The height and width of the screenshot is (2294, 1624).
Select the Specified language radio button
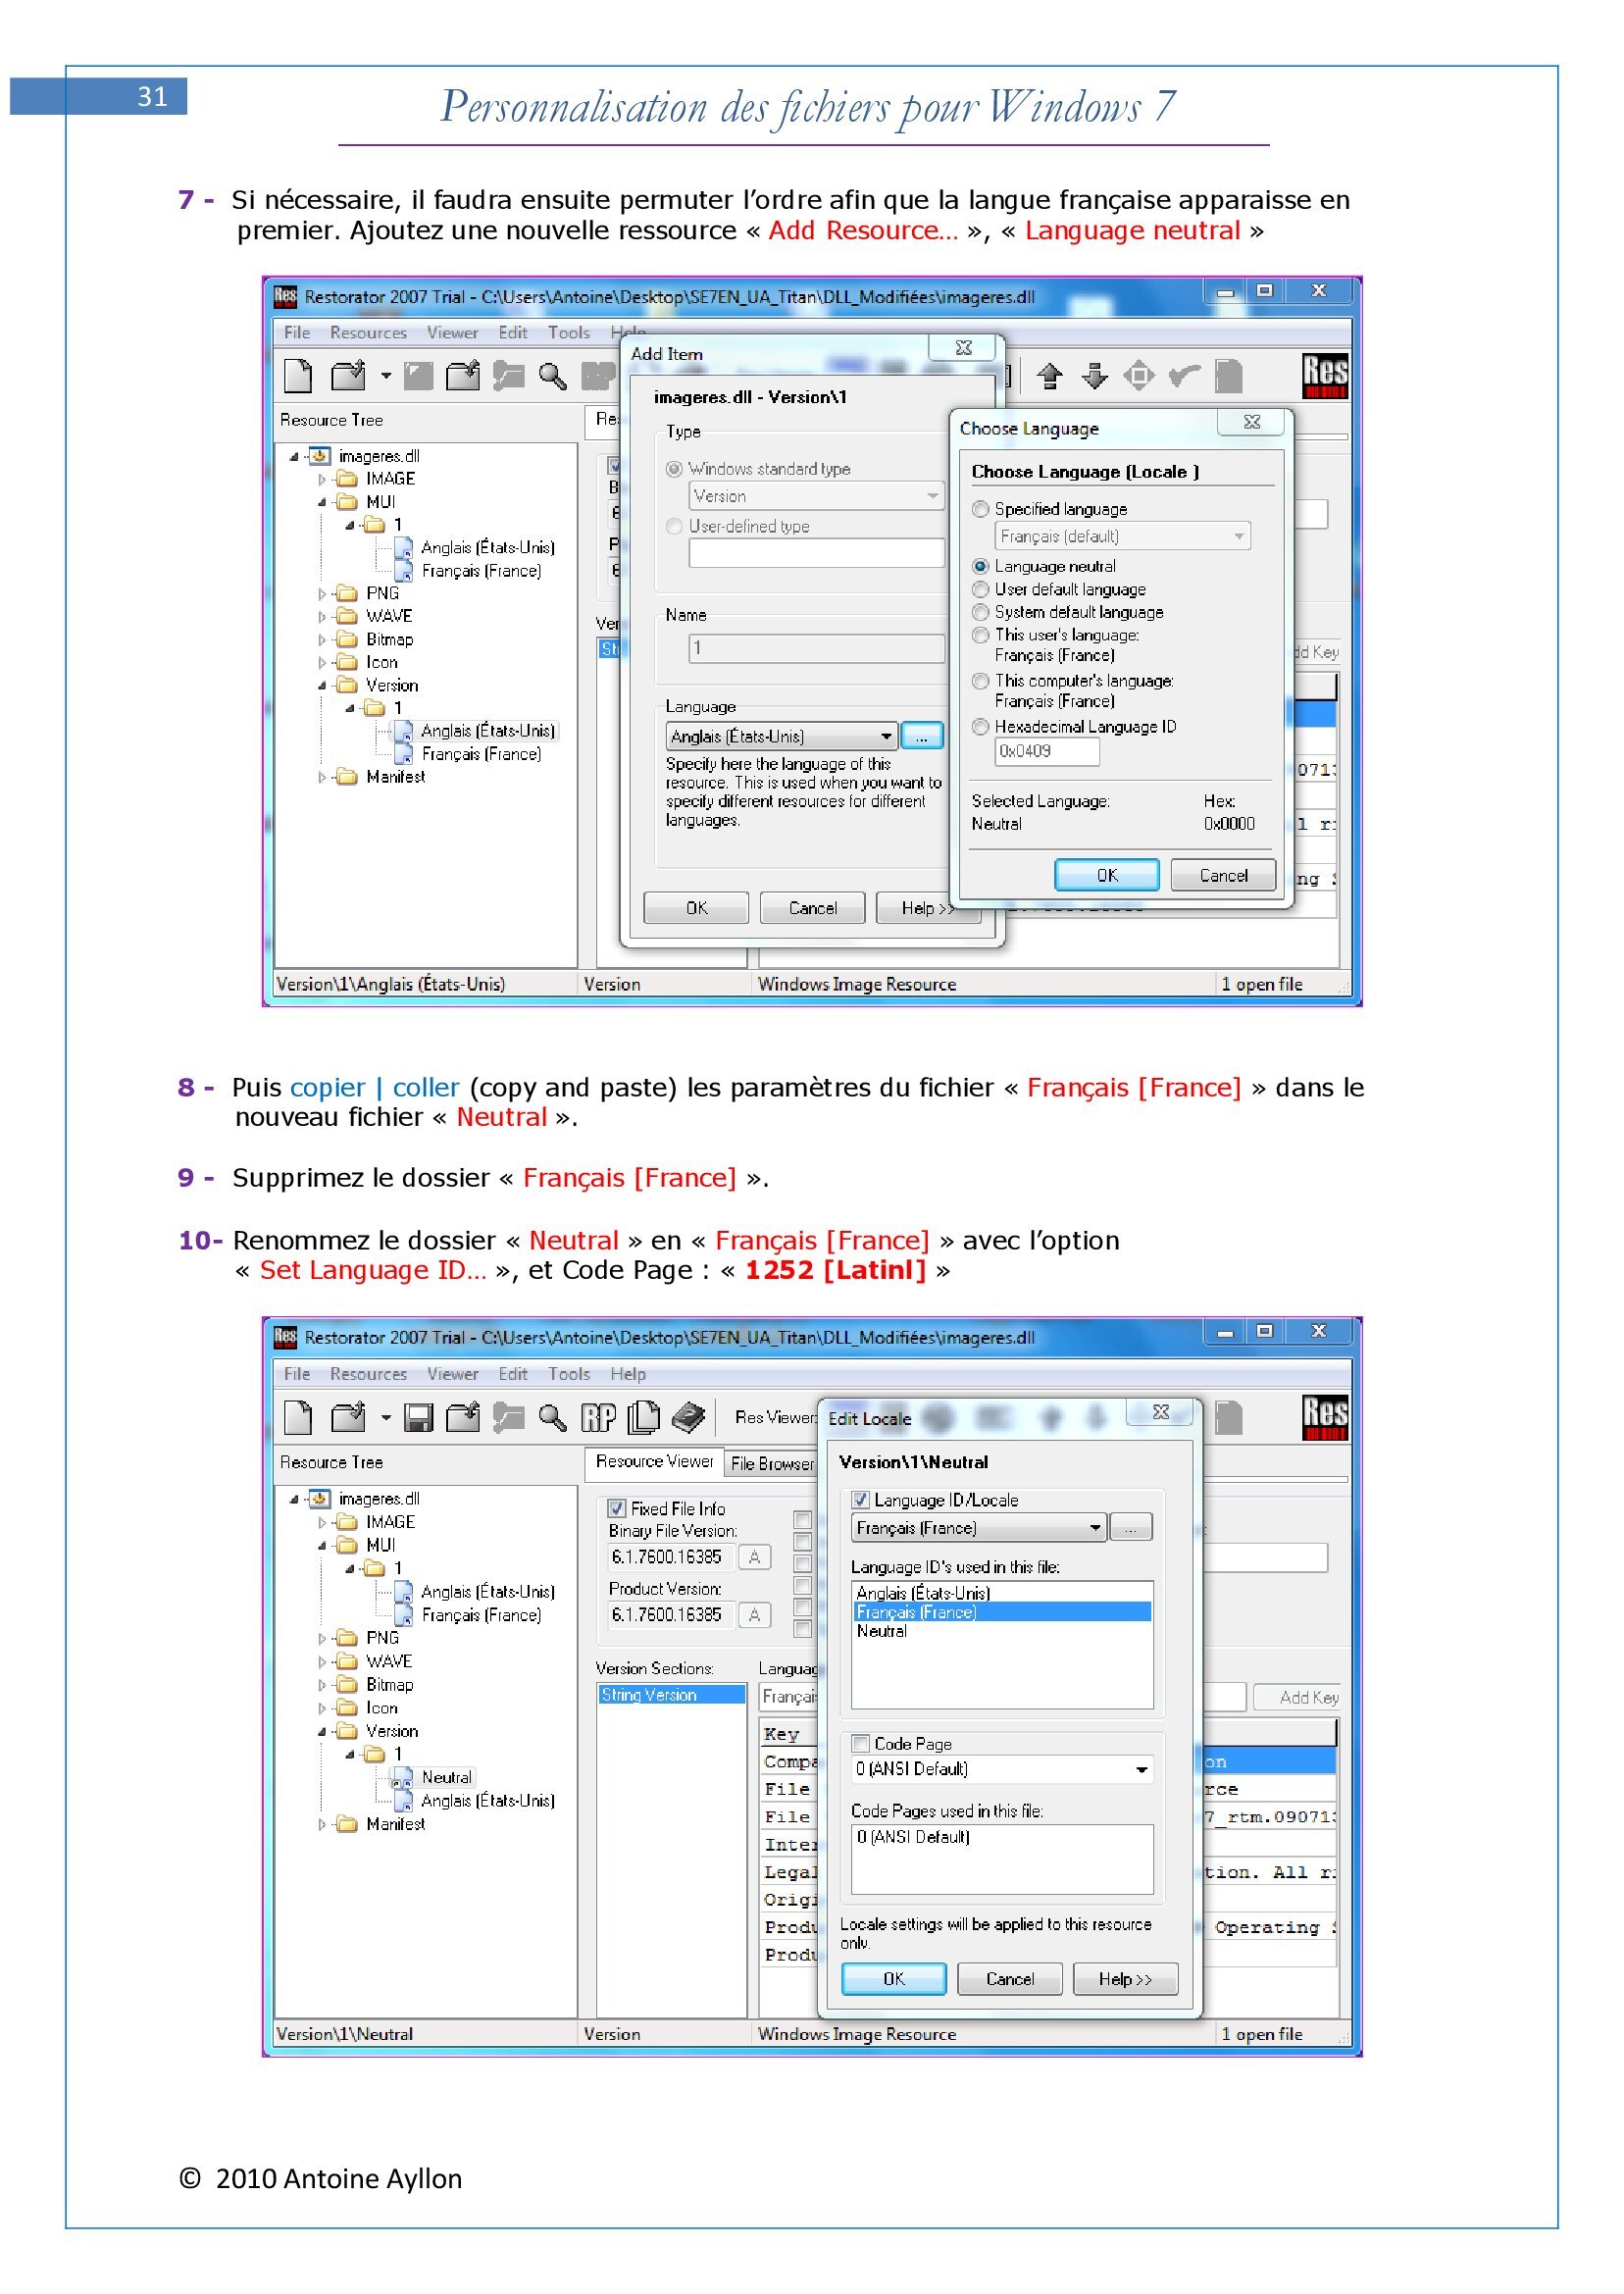coord(981,509)
